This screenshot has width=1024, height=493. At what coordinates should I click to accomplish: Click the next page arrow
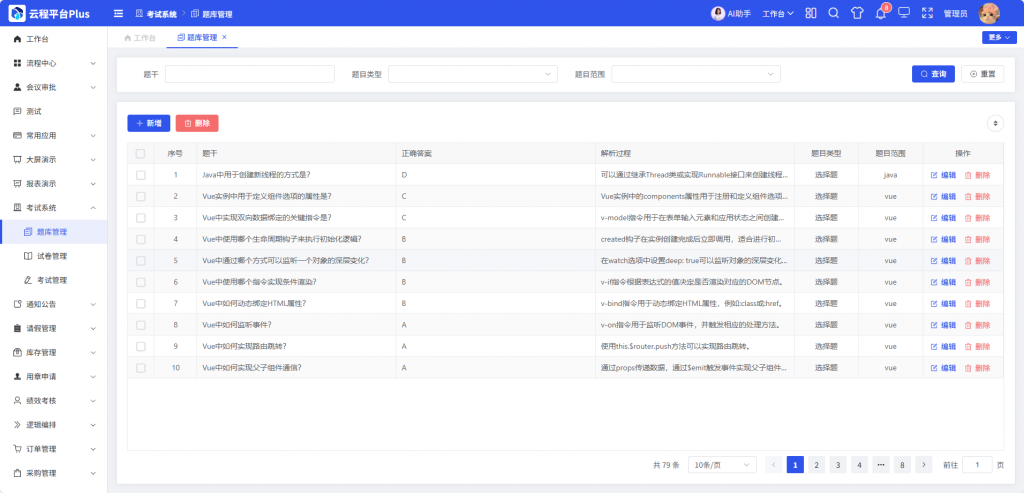923,465
